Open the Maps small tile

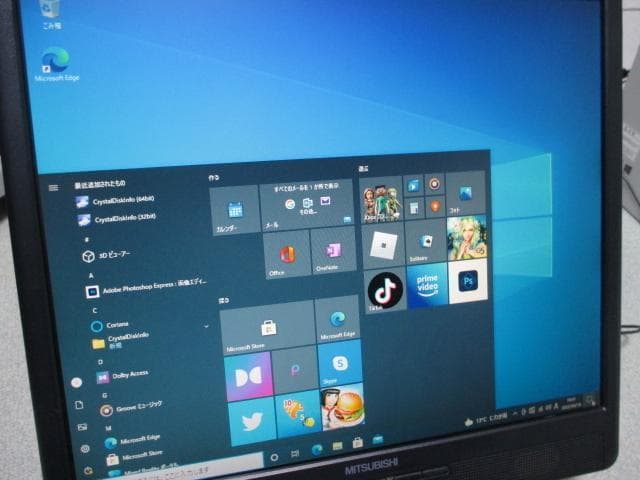(x=435, y=206)
